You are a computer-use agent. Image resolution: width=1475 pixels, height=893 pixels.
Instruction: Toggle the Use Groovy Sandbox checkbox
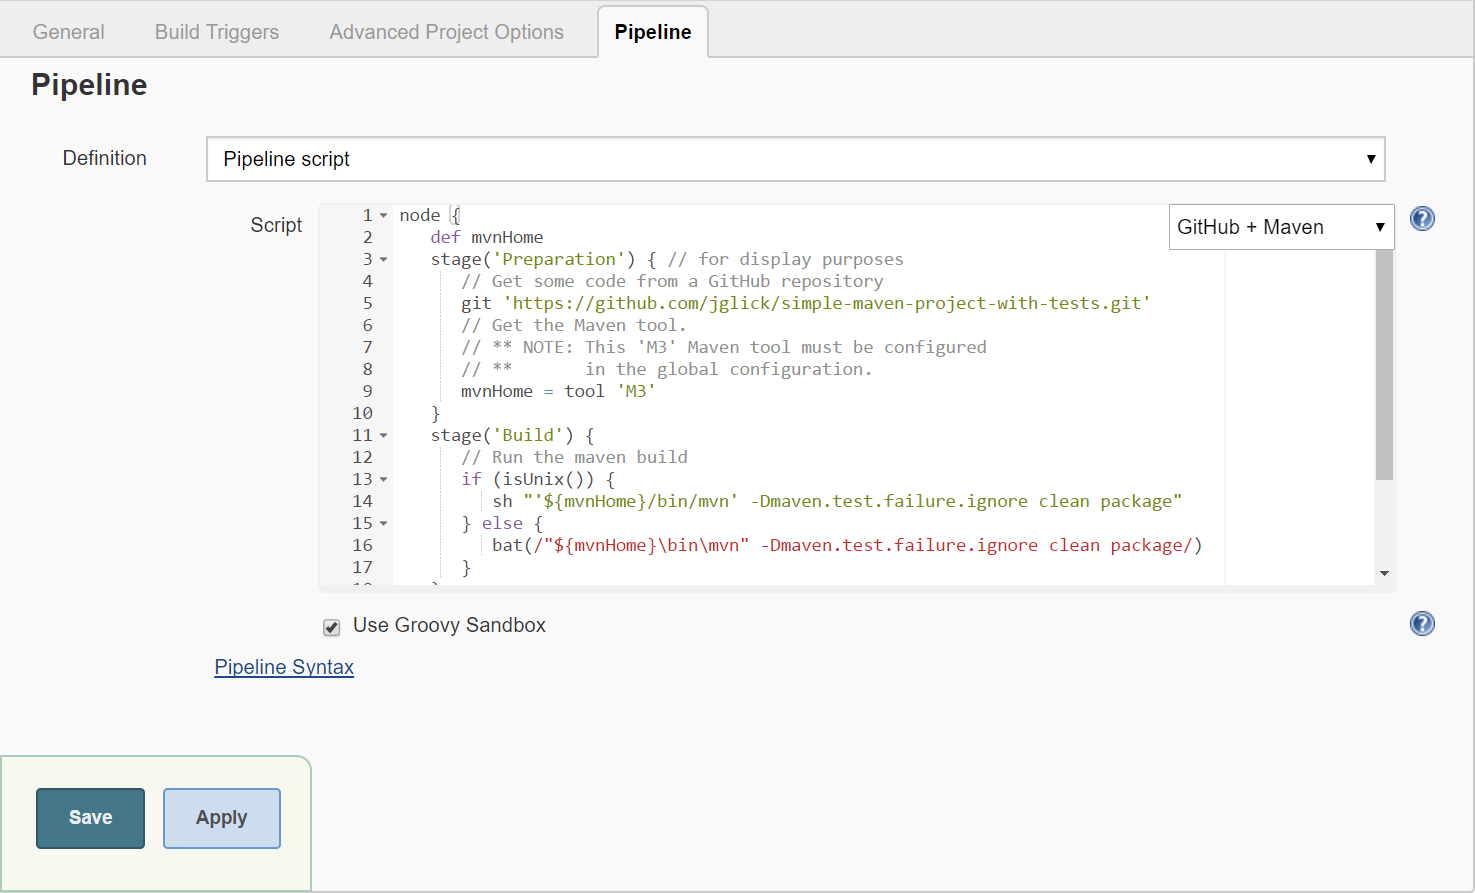(x=332, y=627)
